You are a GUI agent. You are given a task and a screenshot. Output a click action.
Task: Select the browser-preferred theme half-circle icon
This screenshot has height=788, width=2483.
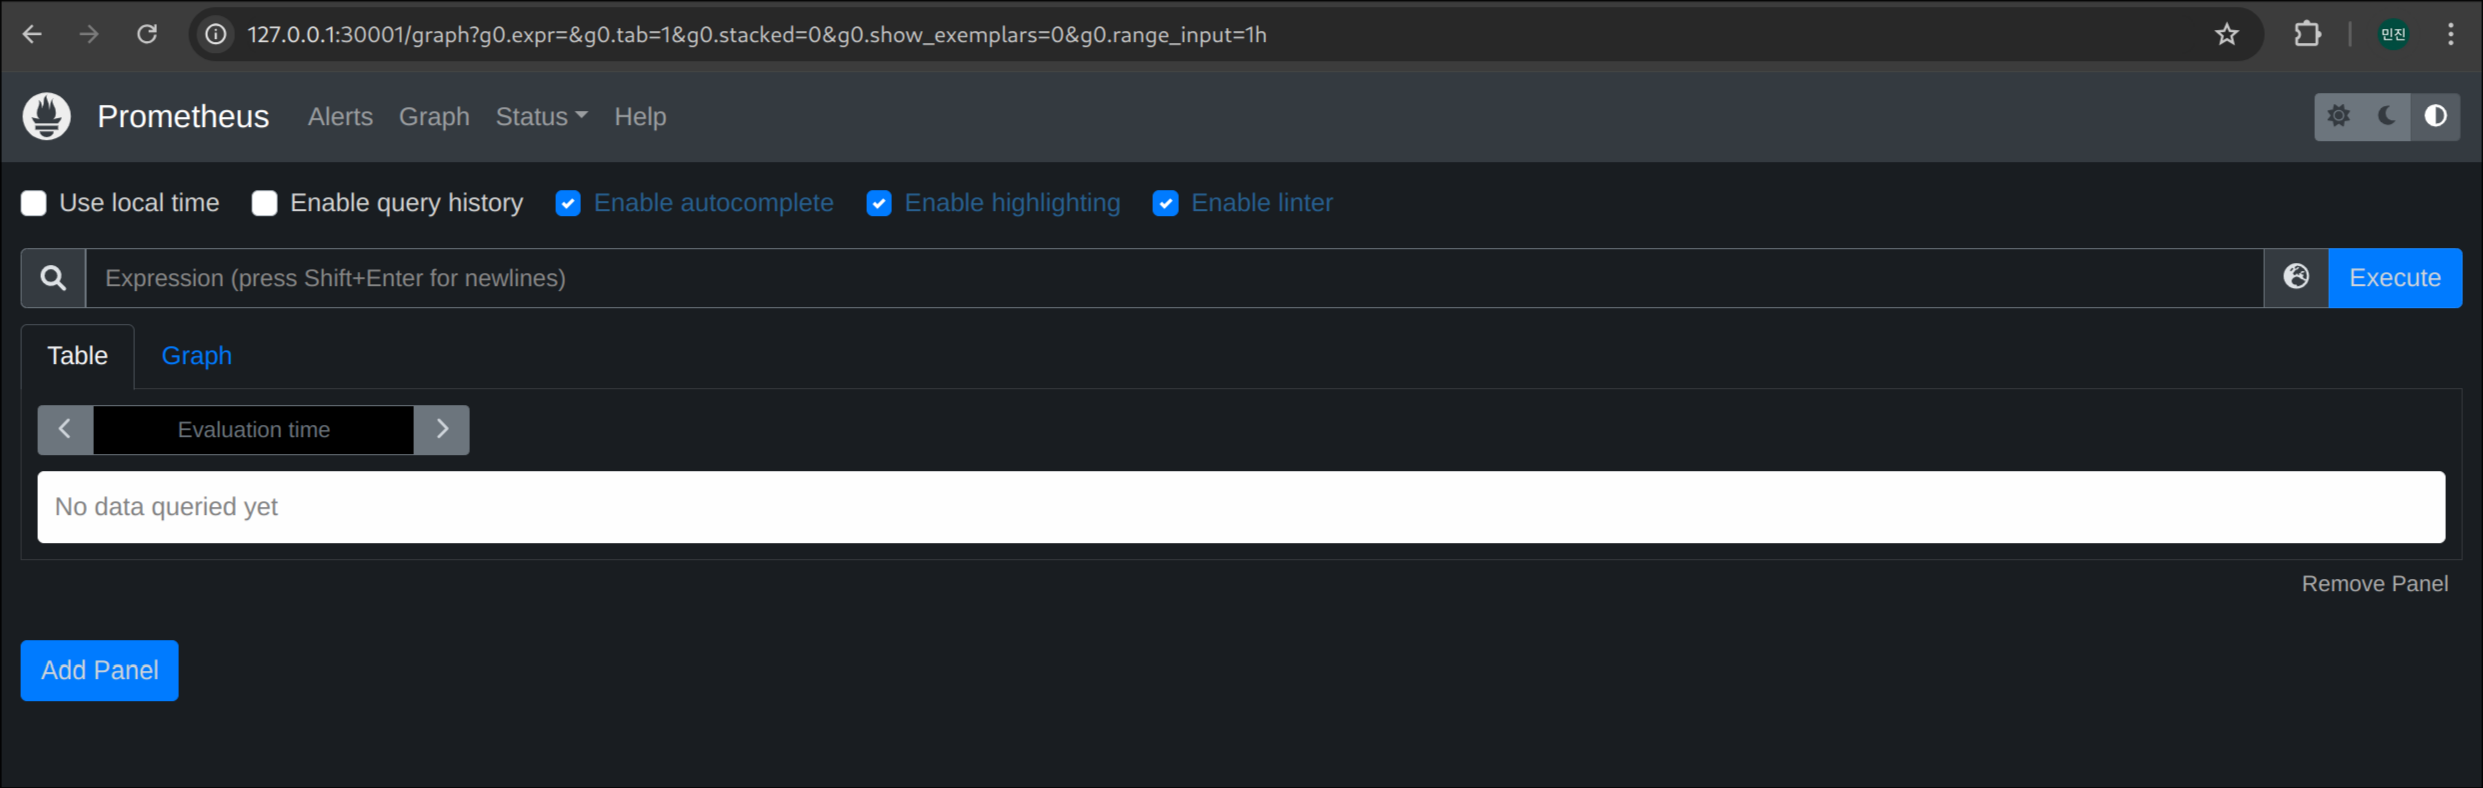(2435, 116)
